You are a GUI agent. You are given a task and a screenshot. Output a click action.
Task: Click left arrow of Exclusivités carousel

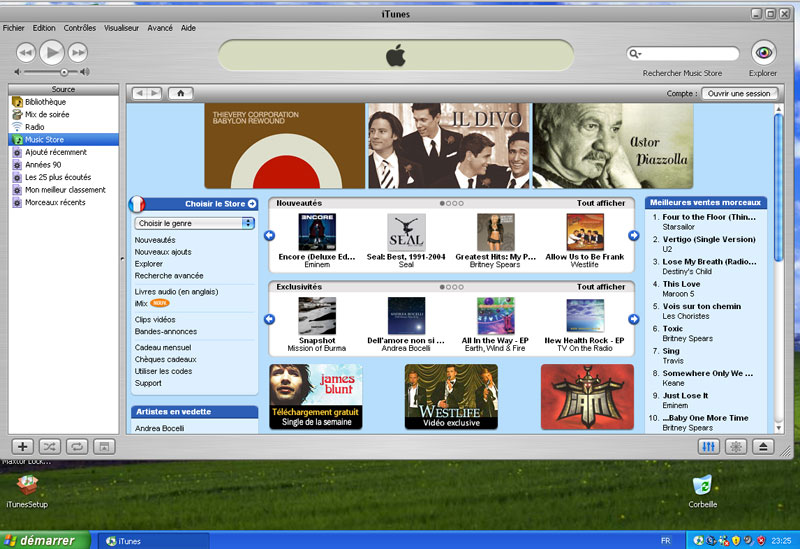click(269, 319)
